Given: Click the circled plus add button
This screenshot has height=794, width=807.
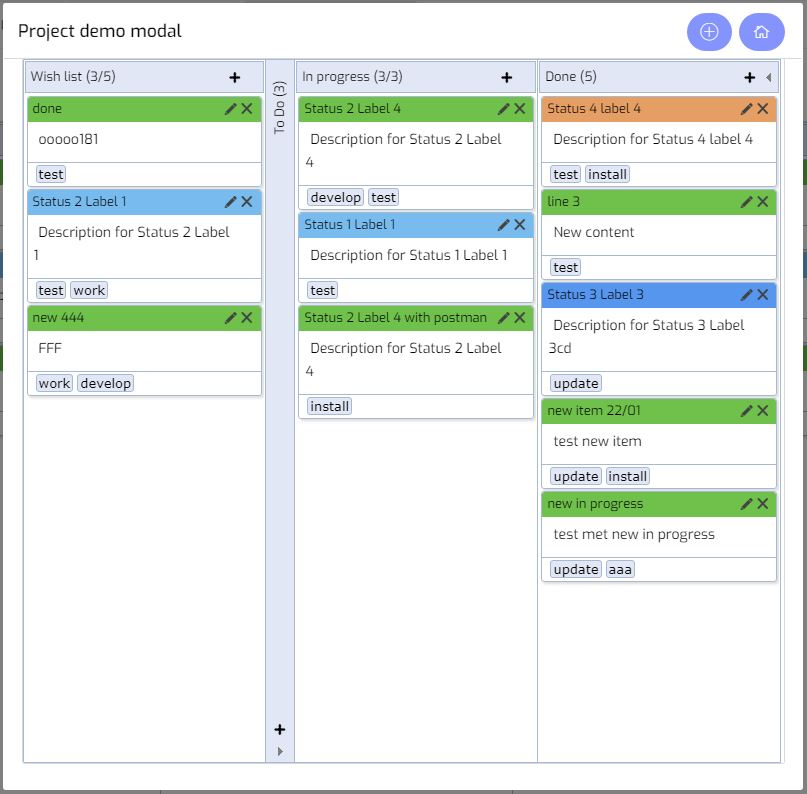Looking at the screenshot, I should 709,32.
